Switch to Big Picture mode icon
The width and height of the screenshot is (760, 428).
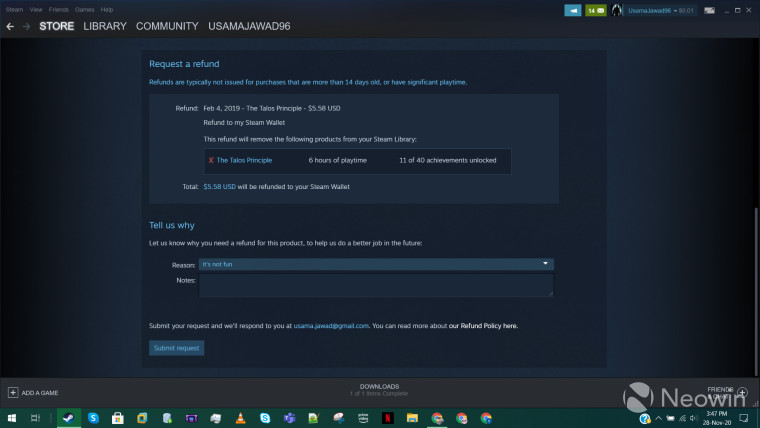(709, 10)
